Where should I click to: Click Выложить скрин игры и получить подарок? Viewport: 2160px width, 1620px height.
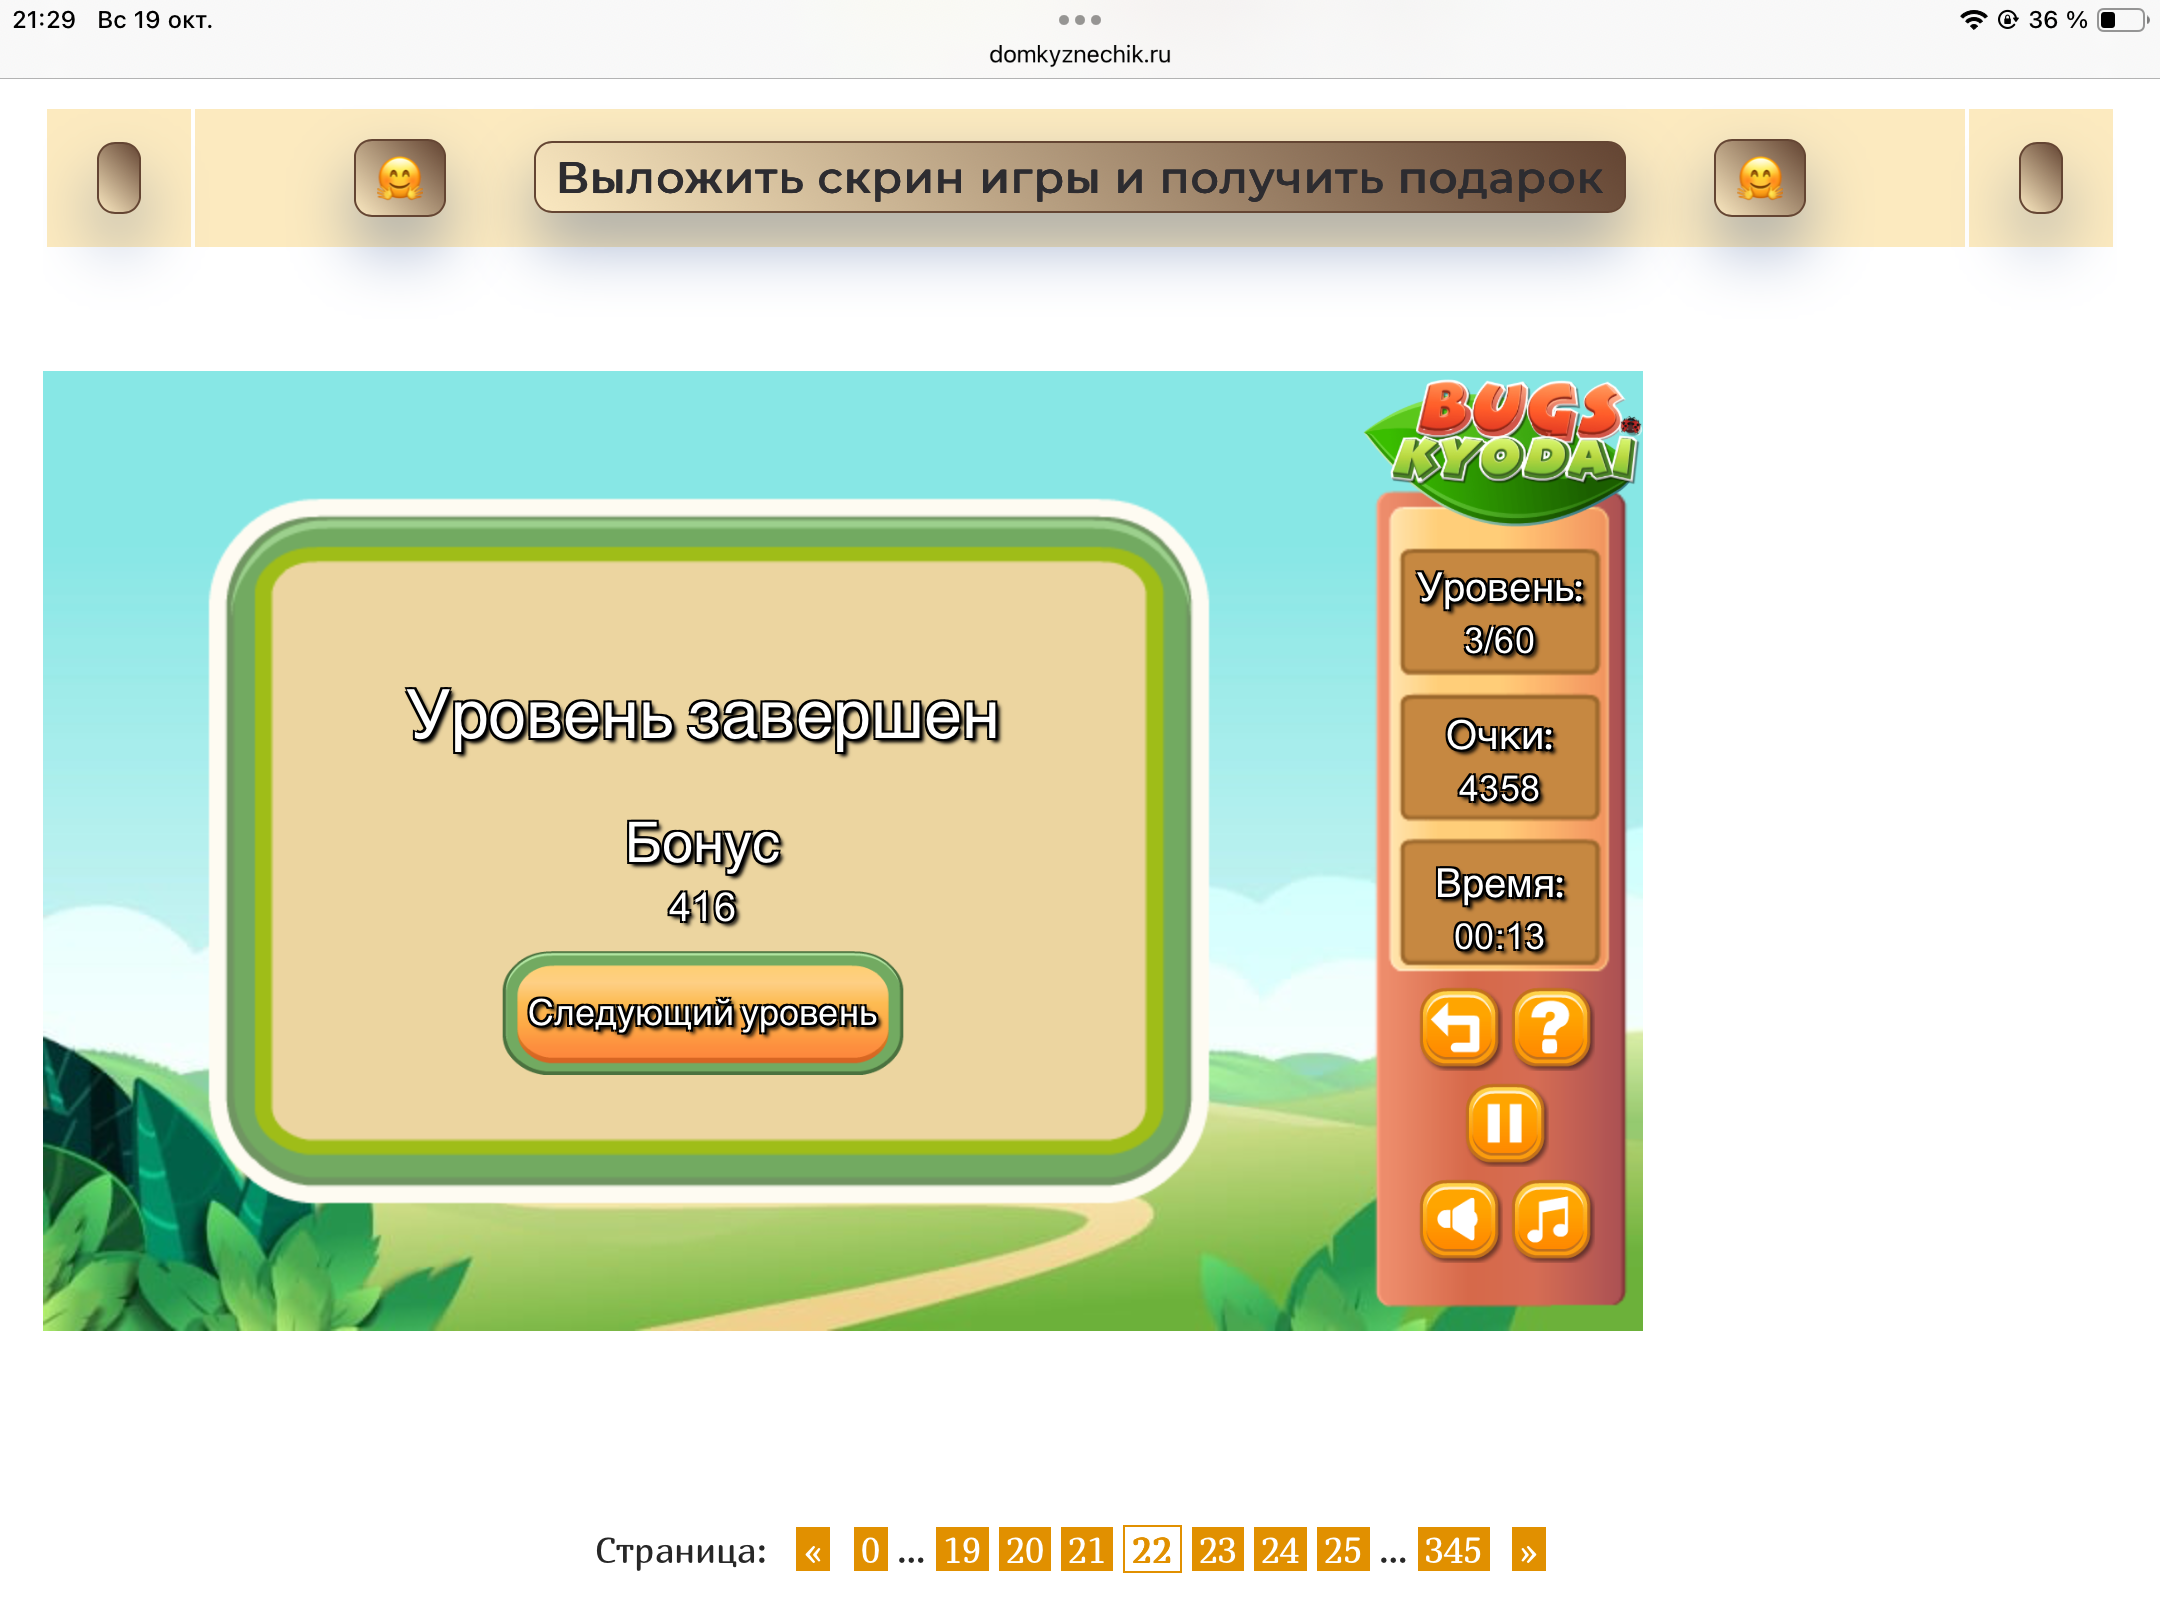pos(1080,178)
